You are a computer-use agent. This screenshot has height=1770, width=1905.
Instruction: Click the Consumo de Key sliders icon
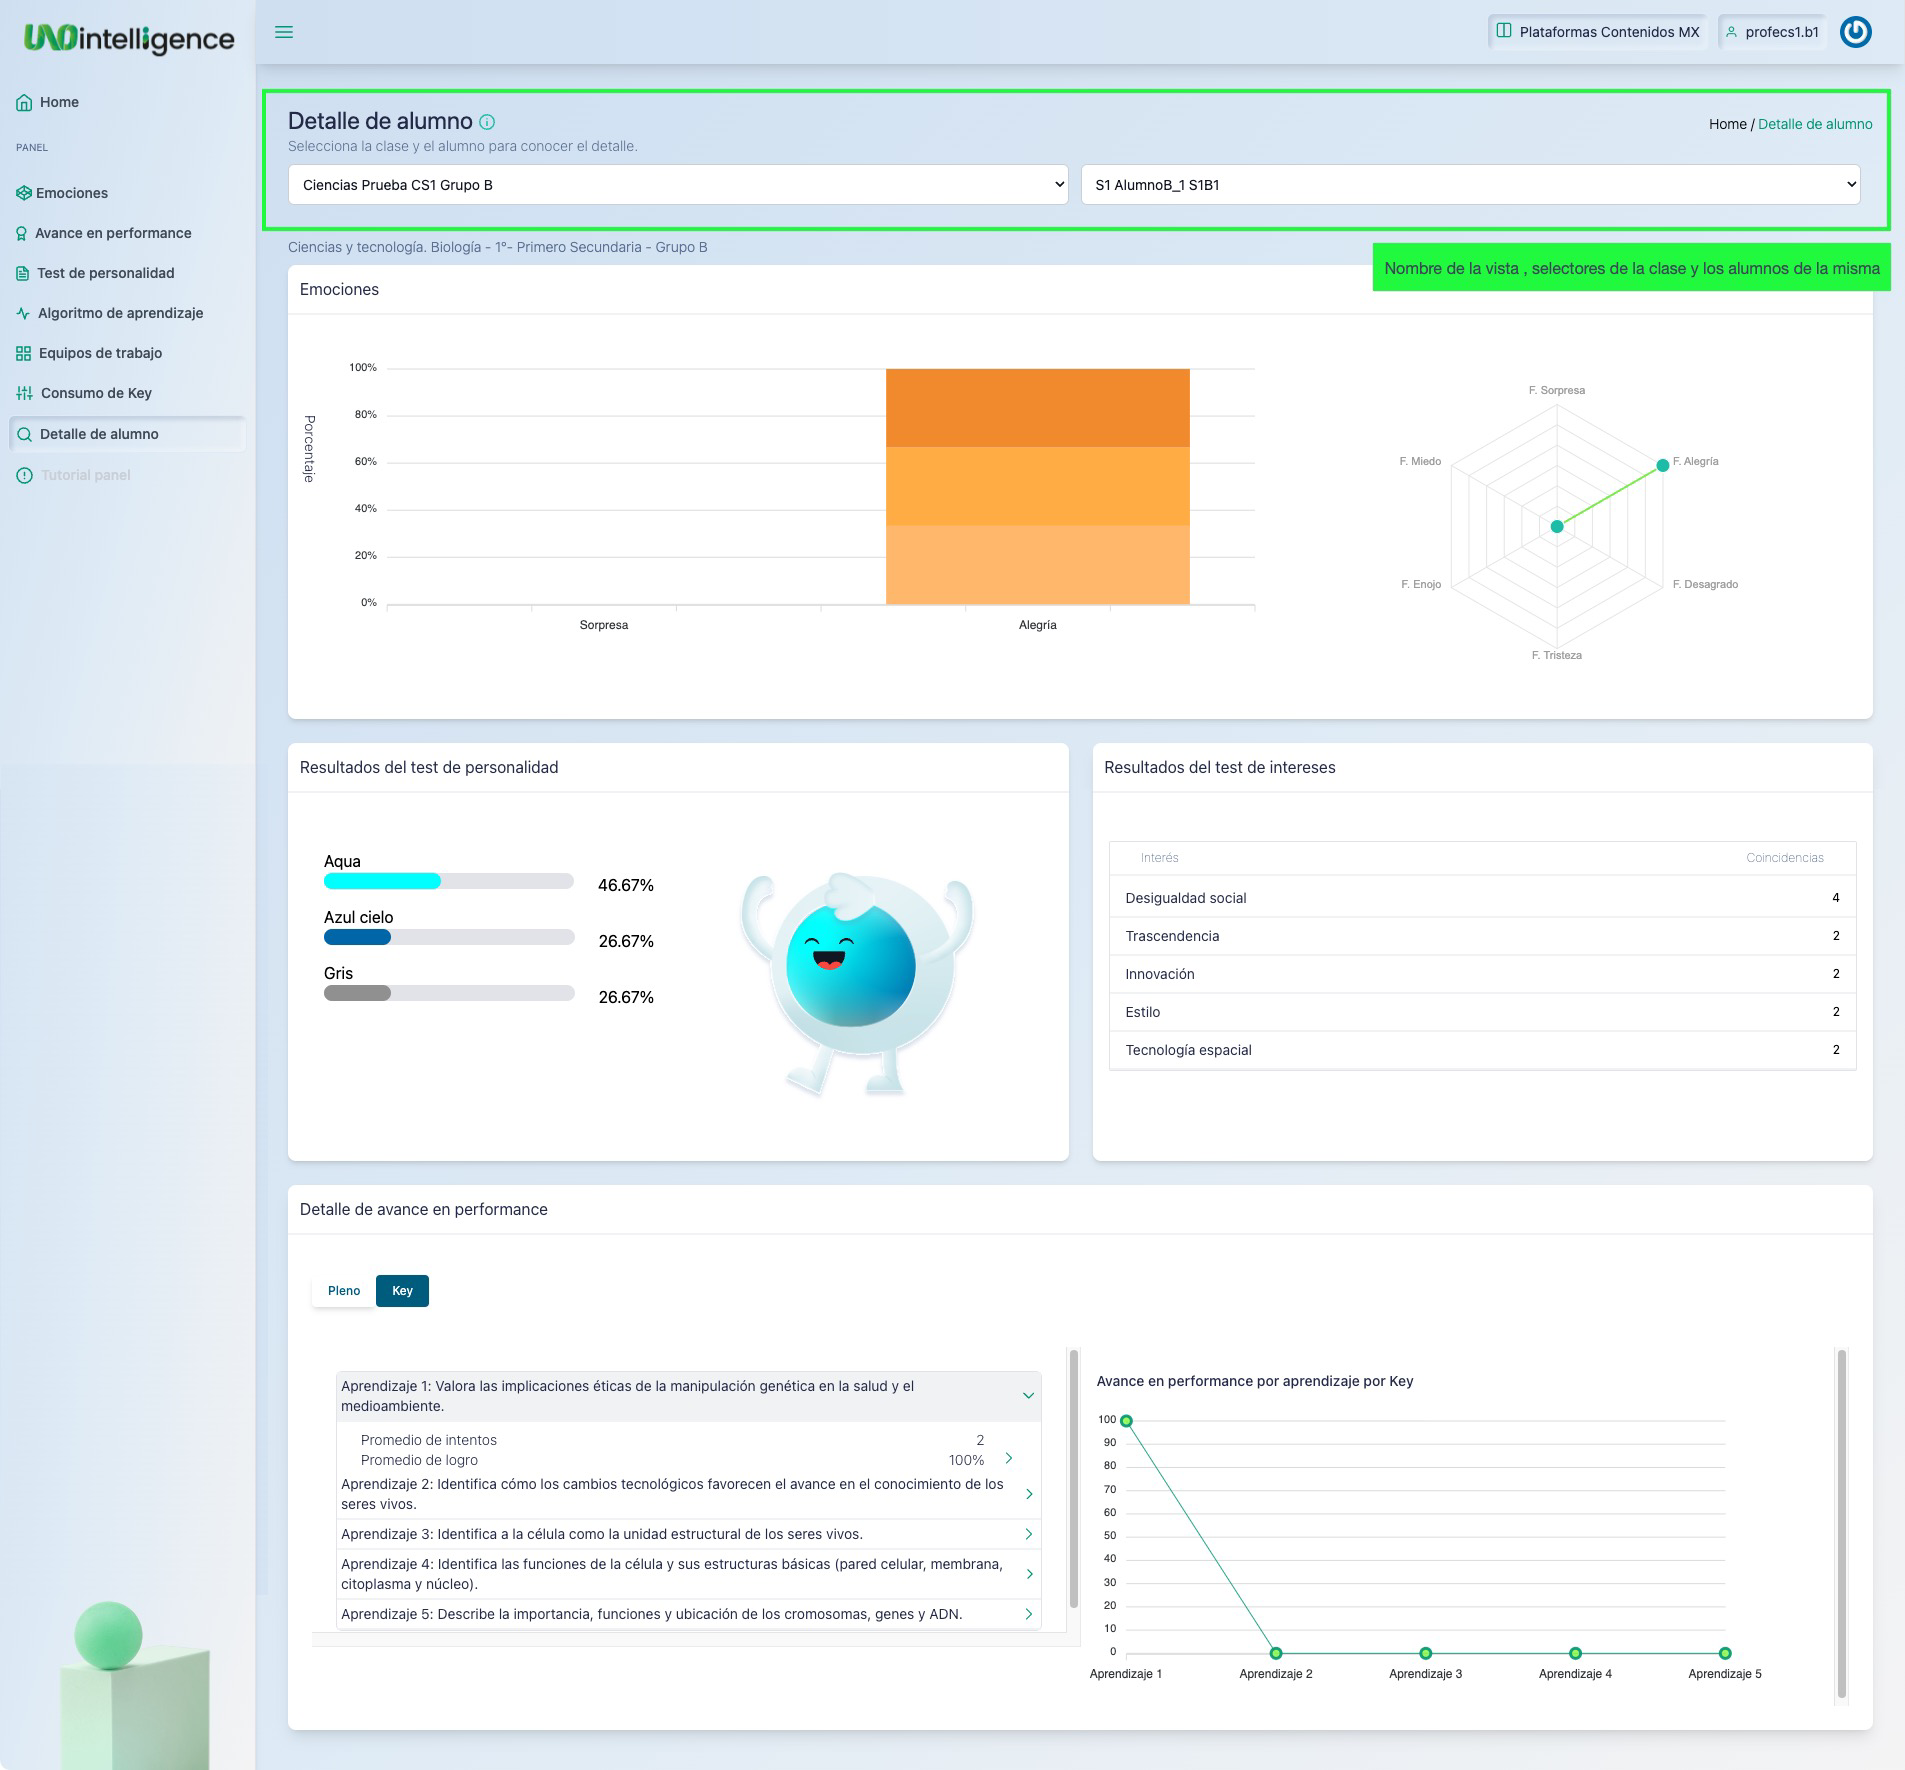pos(24,393)
